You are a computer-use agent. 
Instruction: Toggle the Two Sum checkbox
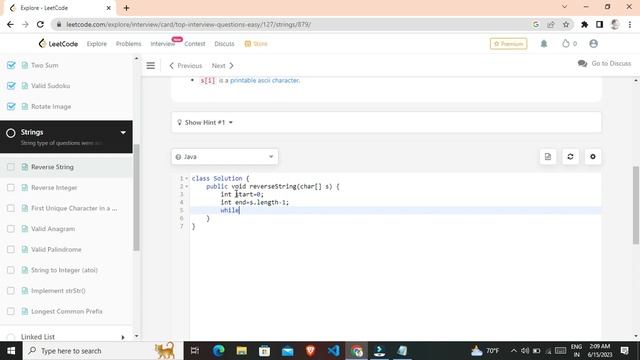11,65
